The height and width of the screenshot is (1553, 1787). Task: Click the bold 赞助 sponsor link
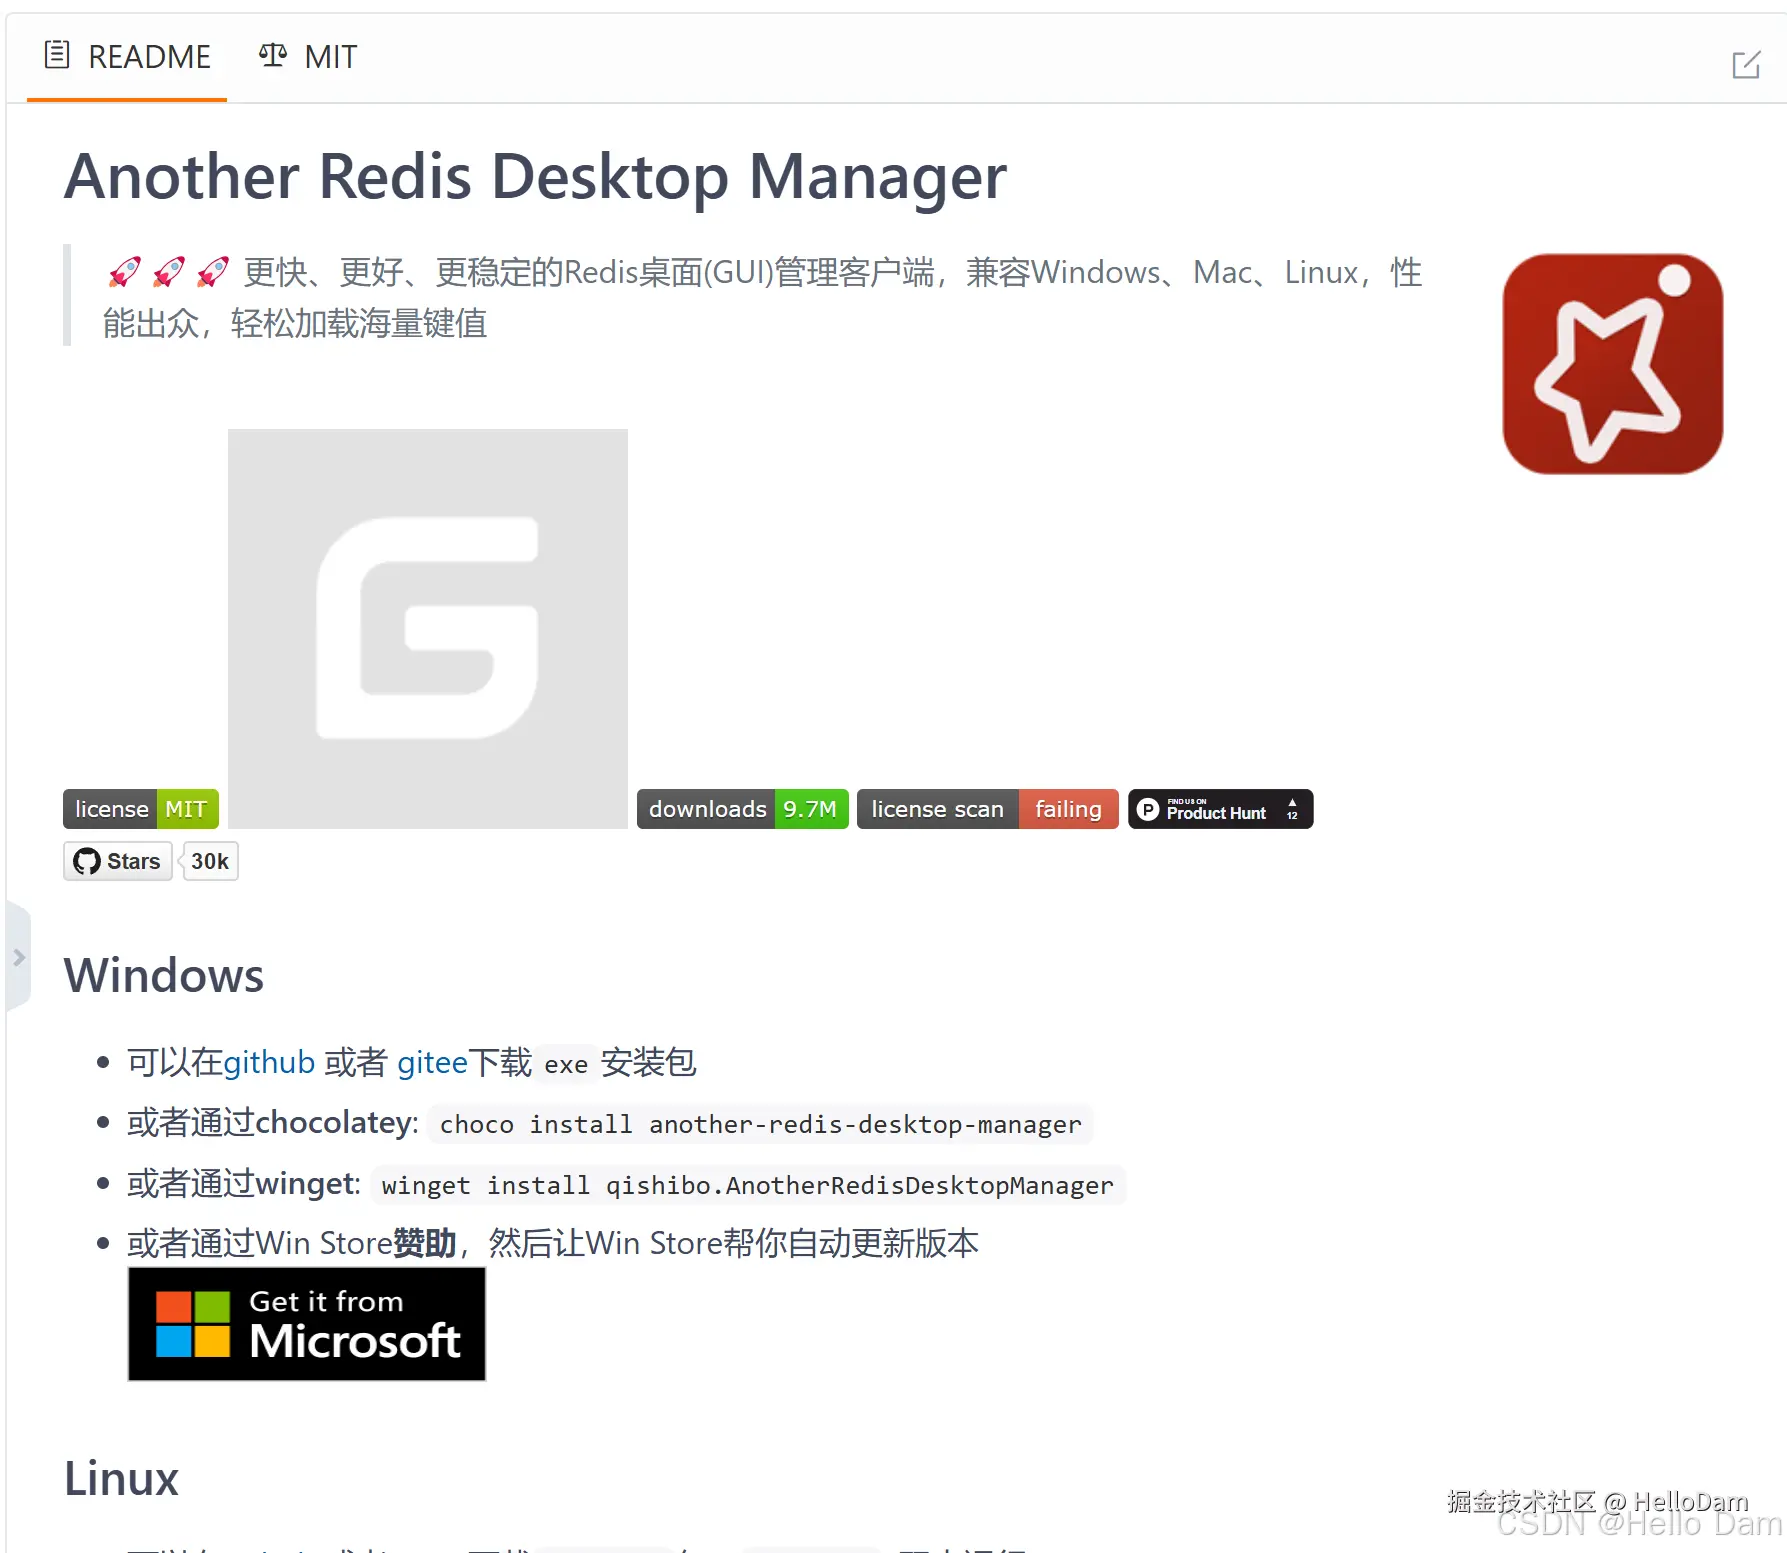click(x=425, y=1243)
